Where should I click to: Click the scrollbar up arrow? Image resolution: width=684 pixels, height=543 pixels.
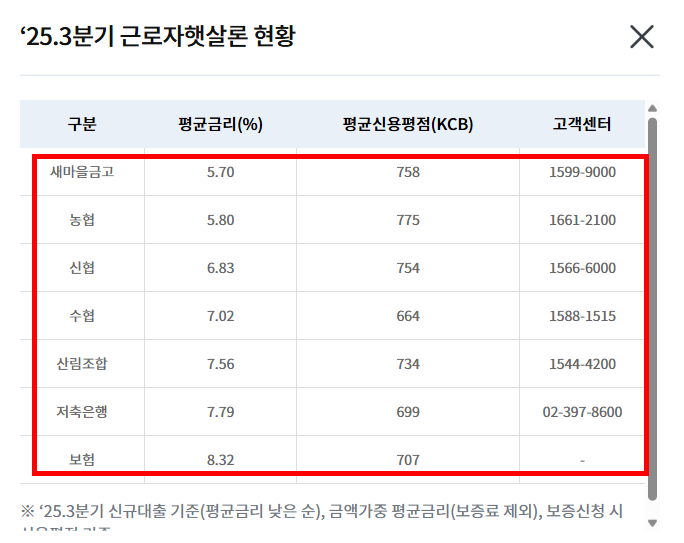(x=653, y=108)
